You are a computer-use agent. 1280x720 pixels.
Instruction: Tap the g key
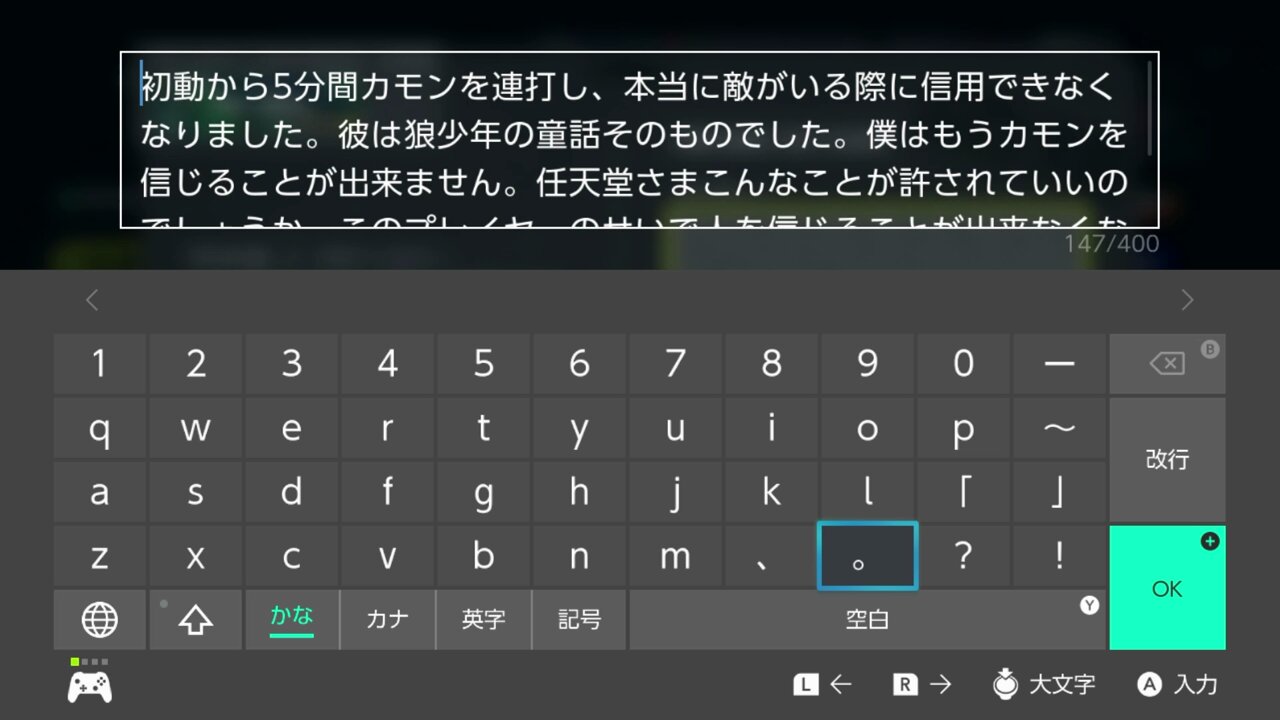484,492
